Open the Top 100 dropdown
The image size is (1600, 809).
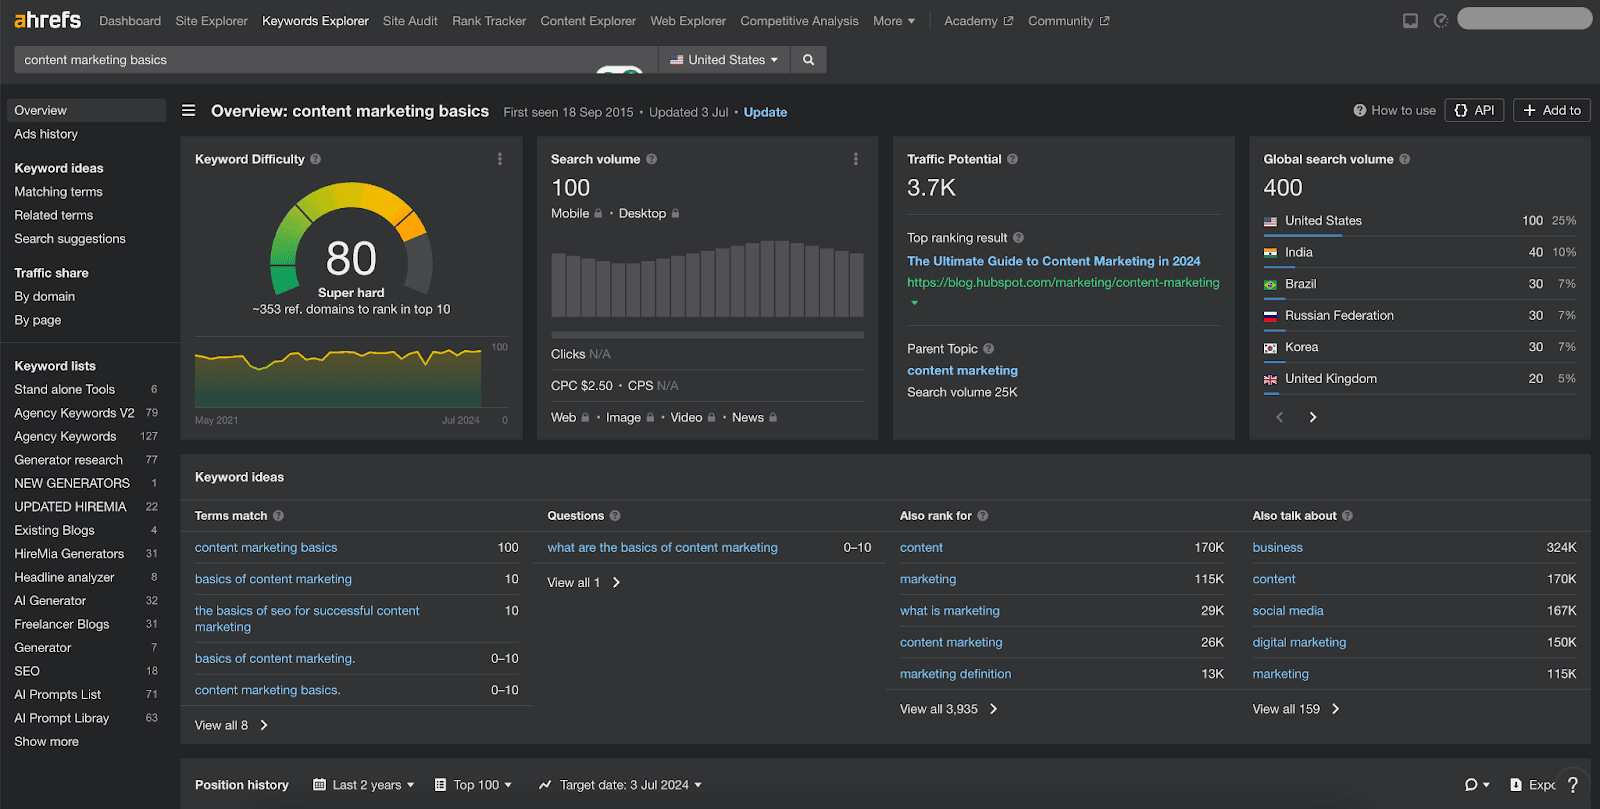click(473, 785)
